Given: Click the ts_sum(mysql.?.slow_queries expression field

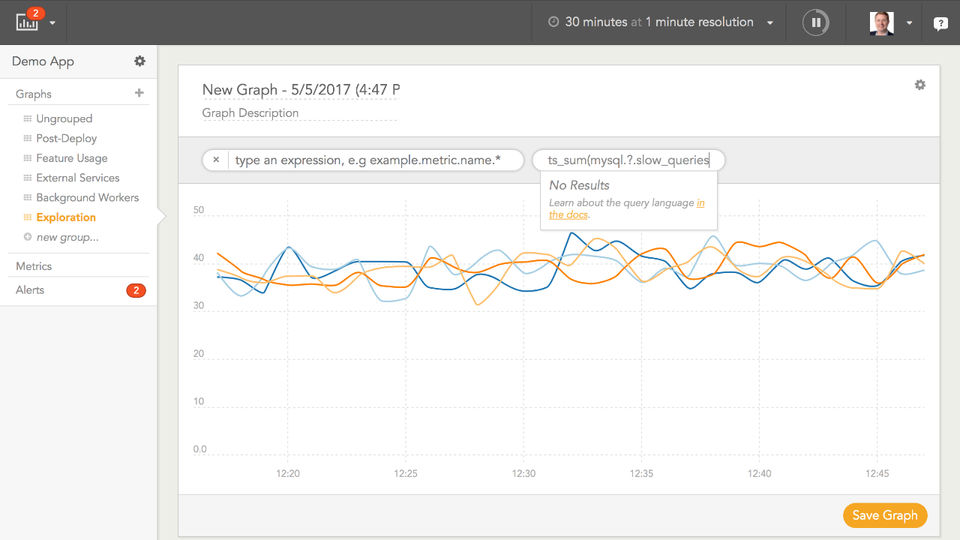Looking at the screenshot, I should tap(628, 160).
